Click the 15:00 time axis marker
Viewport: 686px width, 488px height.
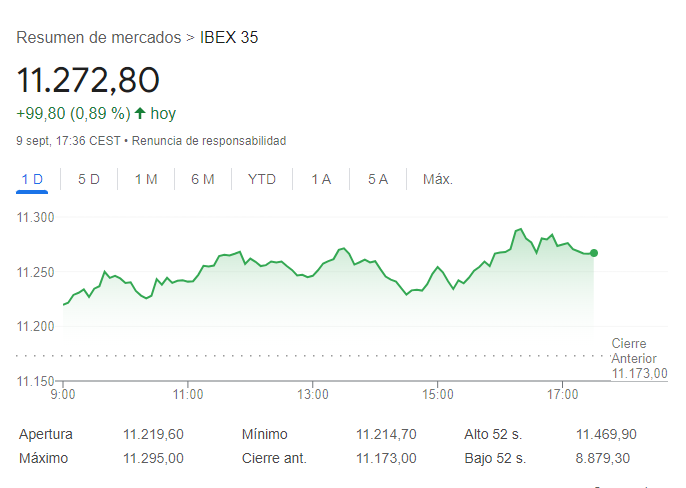click(438, 394)
